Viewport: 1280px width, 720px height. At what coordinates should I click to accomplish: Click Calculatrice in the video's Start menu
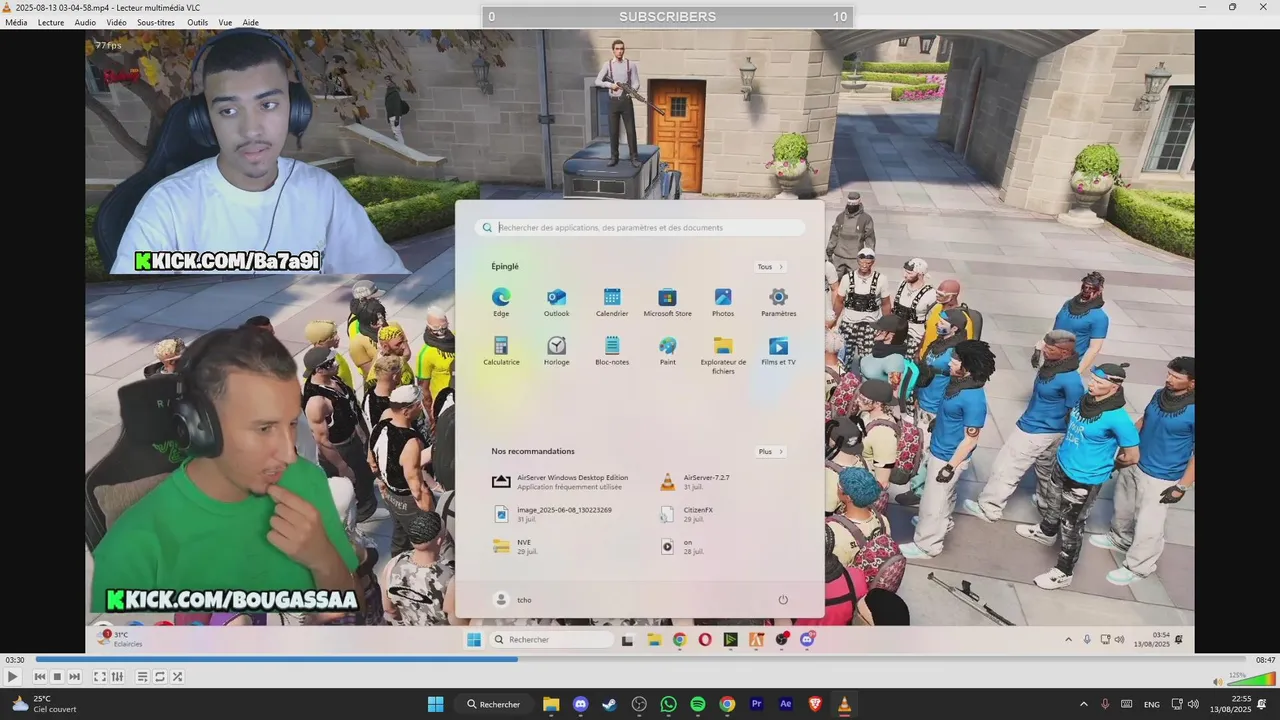pyautogui.click(x=501, y=351)
